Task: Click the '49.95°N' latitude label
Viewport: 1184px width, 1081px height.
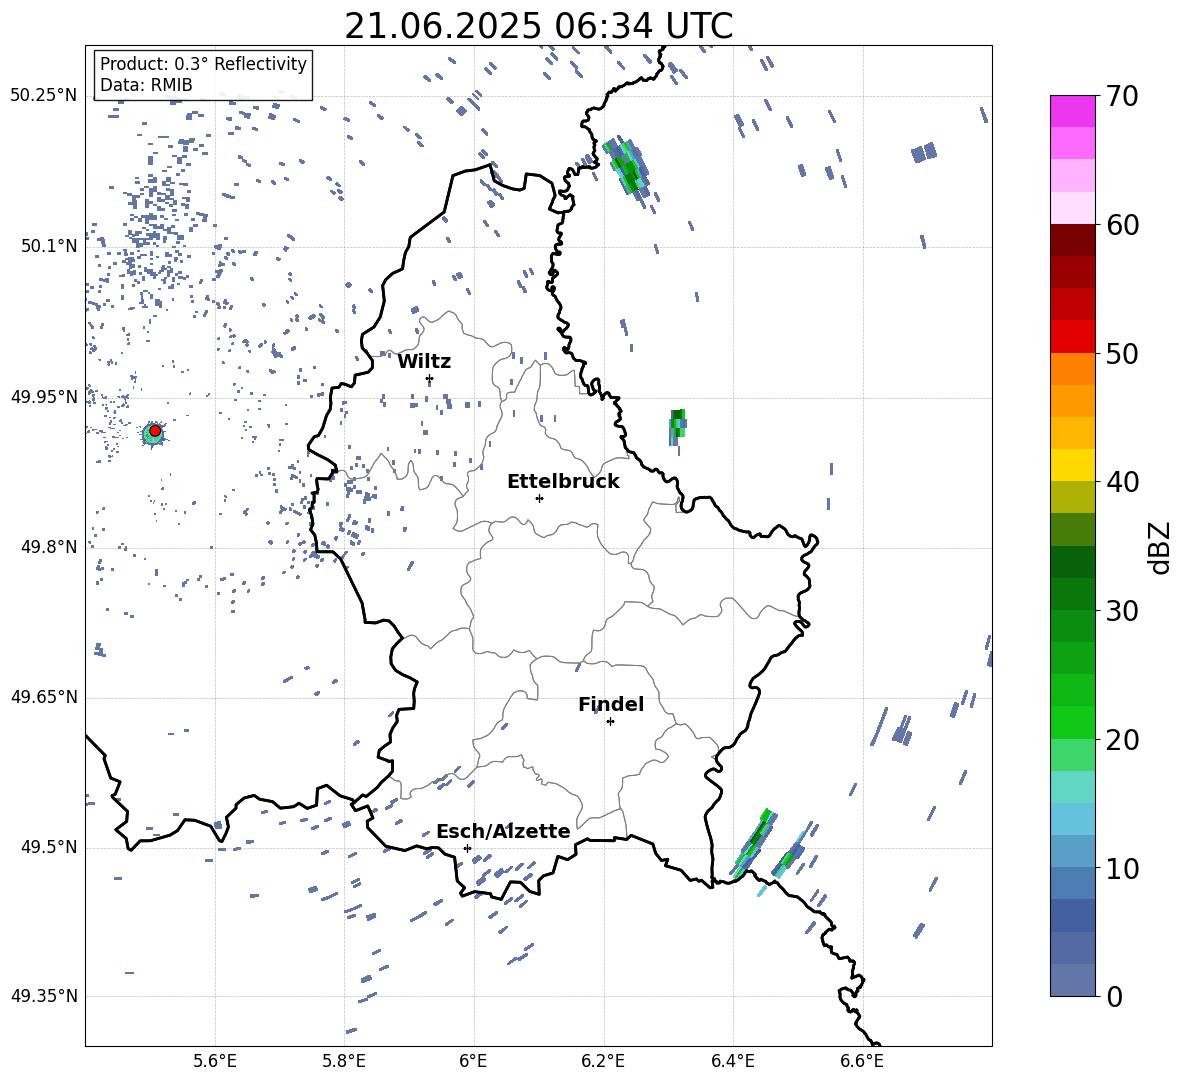Action: [x=44, y=396]
